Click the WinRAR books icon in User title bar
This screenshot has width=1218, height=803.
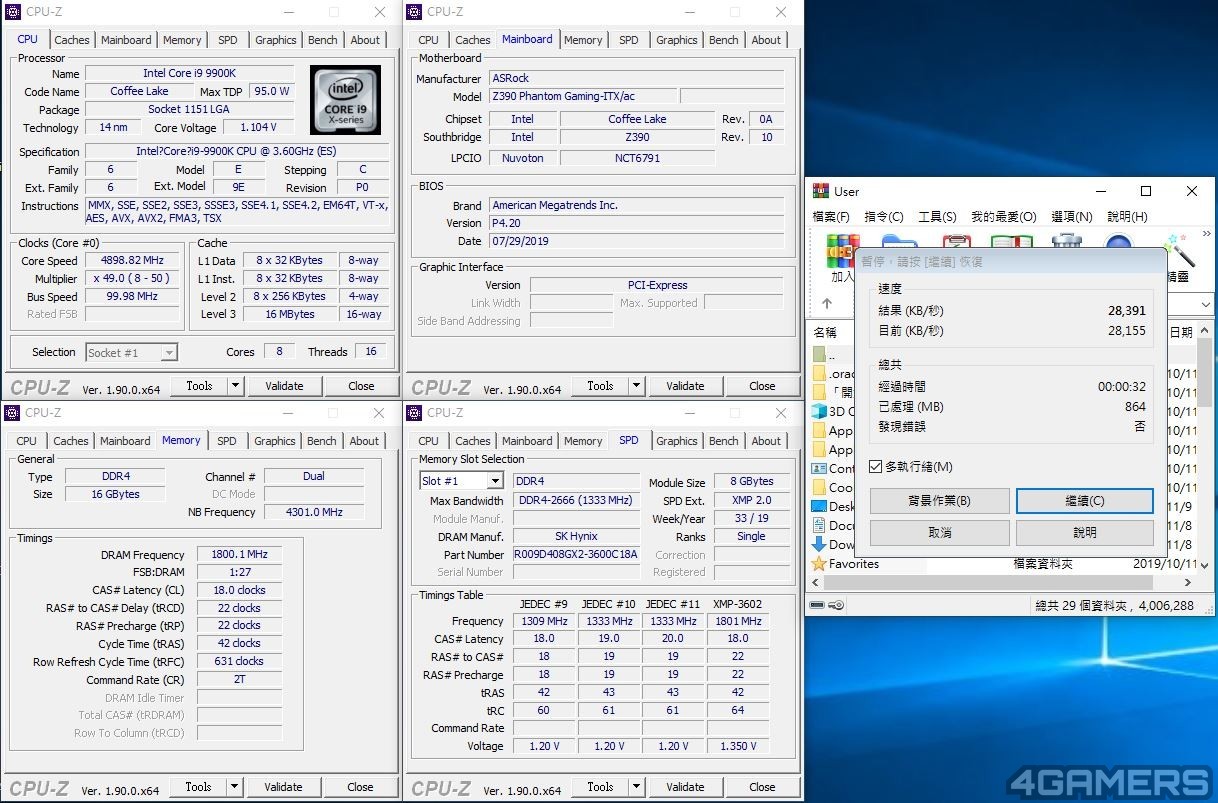821,191
